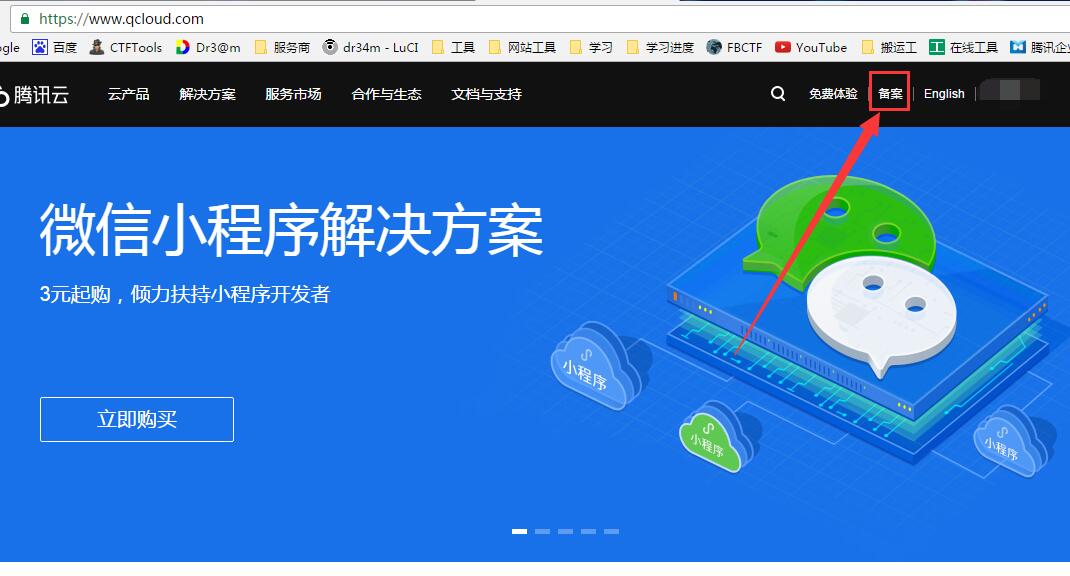Click the 腾讯云 logo
Viewport: 1070px width, 576px height.
(34, 94)
